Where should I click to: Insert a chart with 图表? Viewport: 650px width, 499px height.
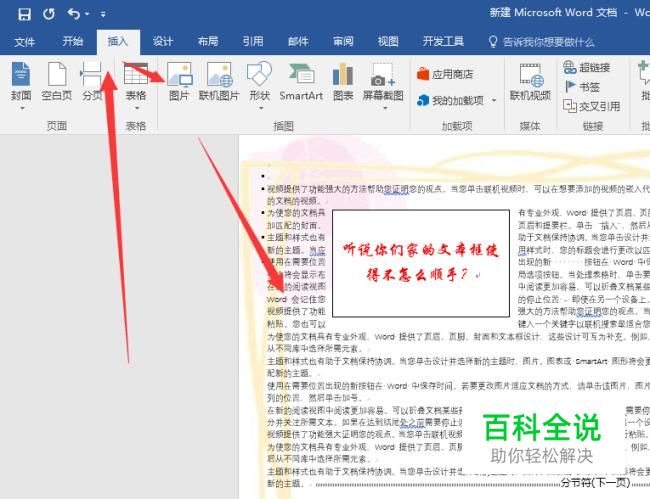[343, 81]
